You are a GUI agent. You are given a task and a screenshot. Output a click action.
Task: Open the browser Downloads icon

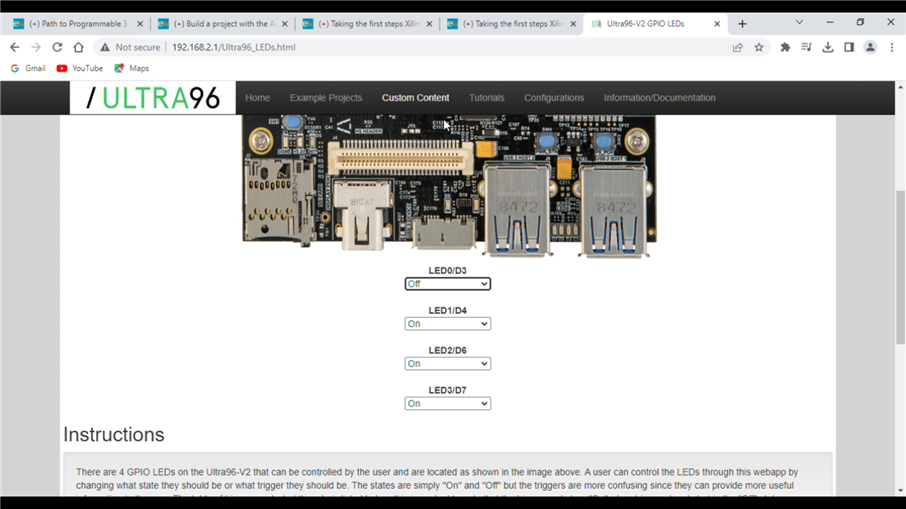(x=828, y=47)
